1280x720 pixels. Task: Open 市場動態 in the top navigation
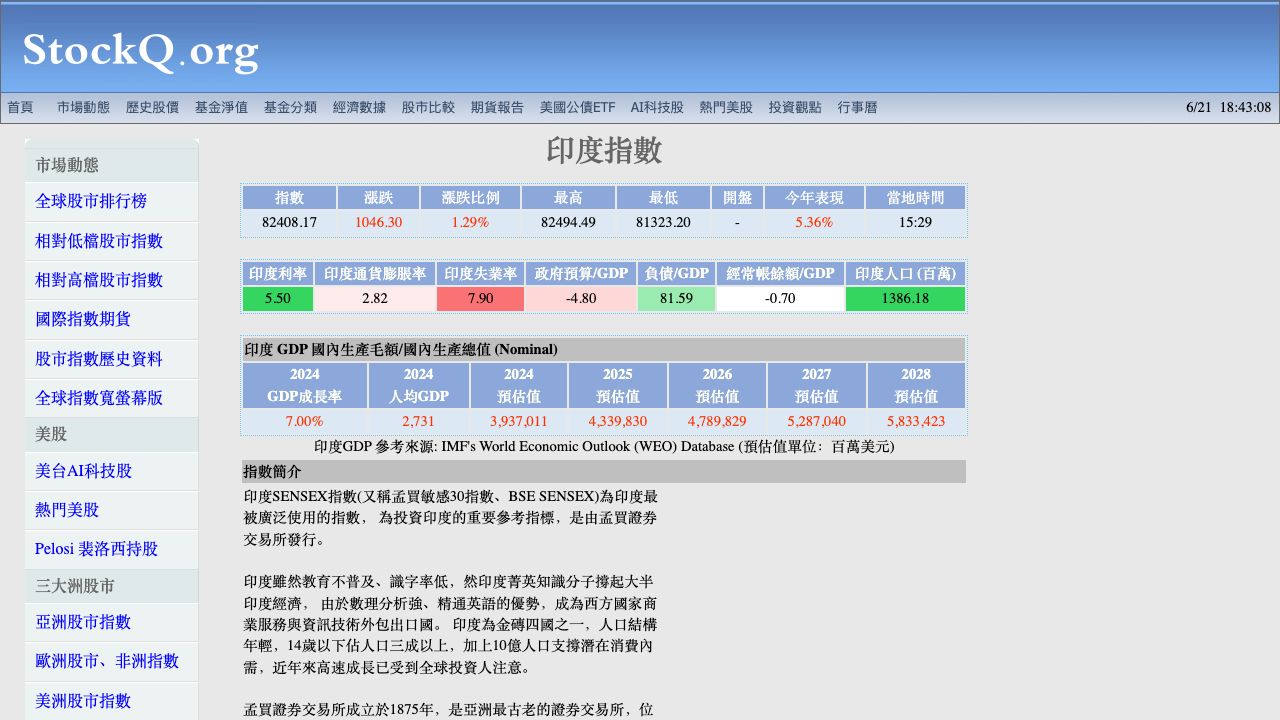tap(83, 108)
